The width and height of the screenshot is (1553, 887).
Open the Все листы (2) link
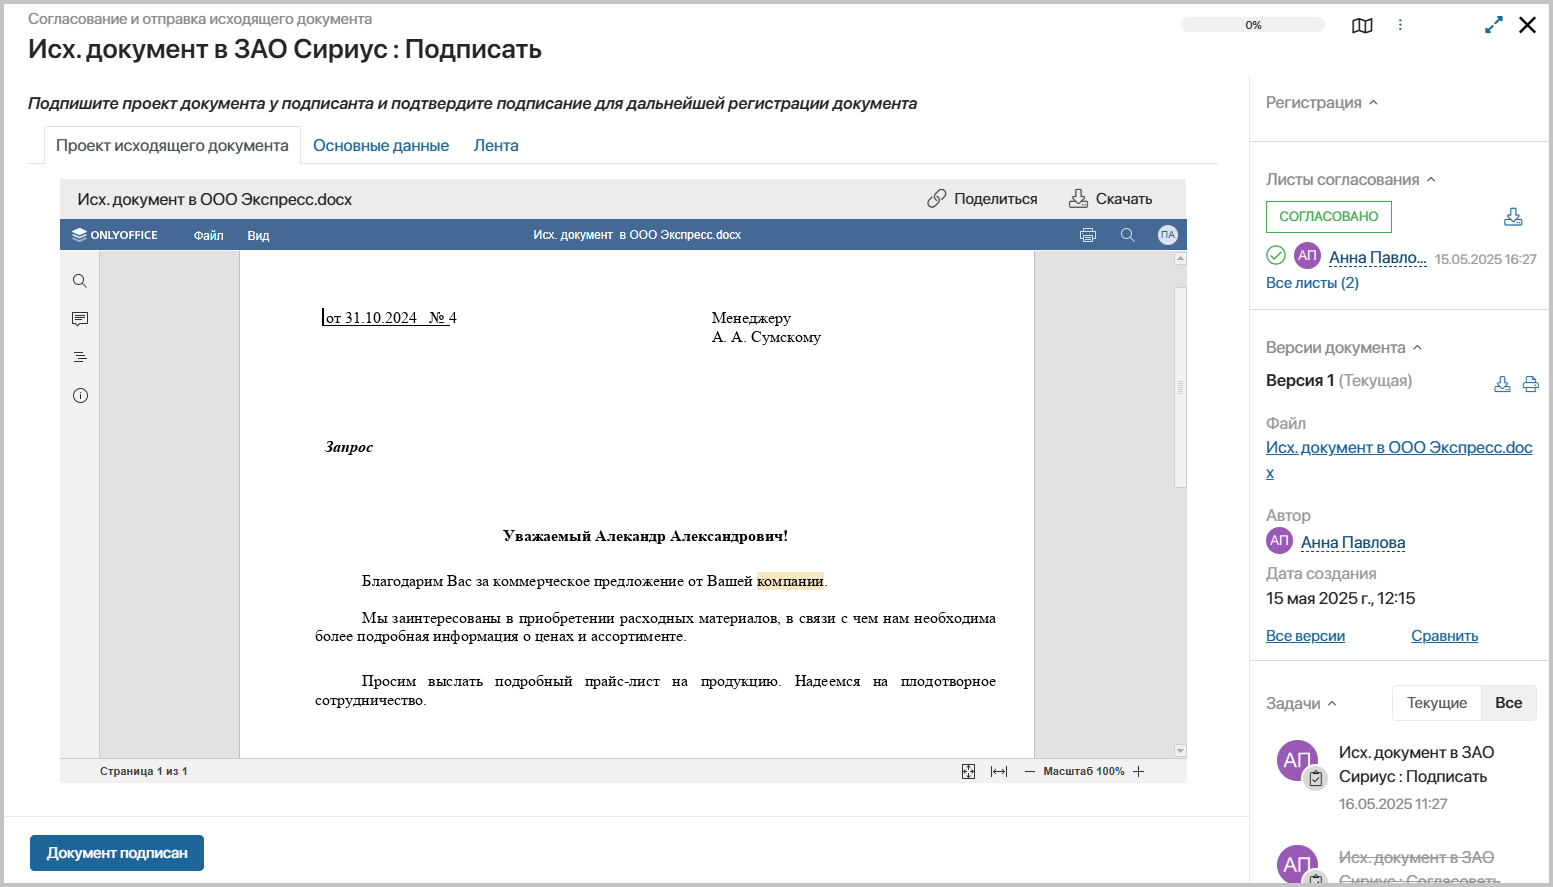(1312, 283)
